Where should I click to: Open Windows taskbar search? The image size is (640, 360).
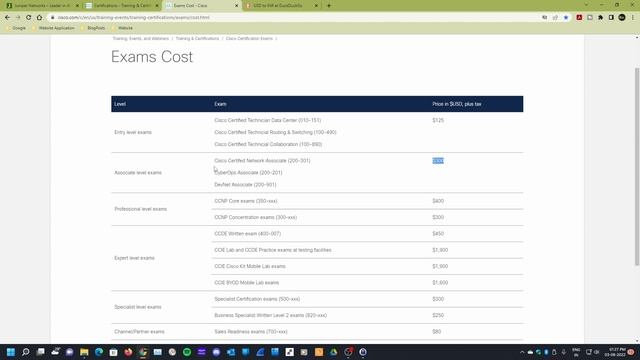tap(26, 352)
